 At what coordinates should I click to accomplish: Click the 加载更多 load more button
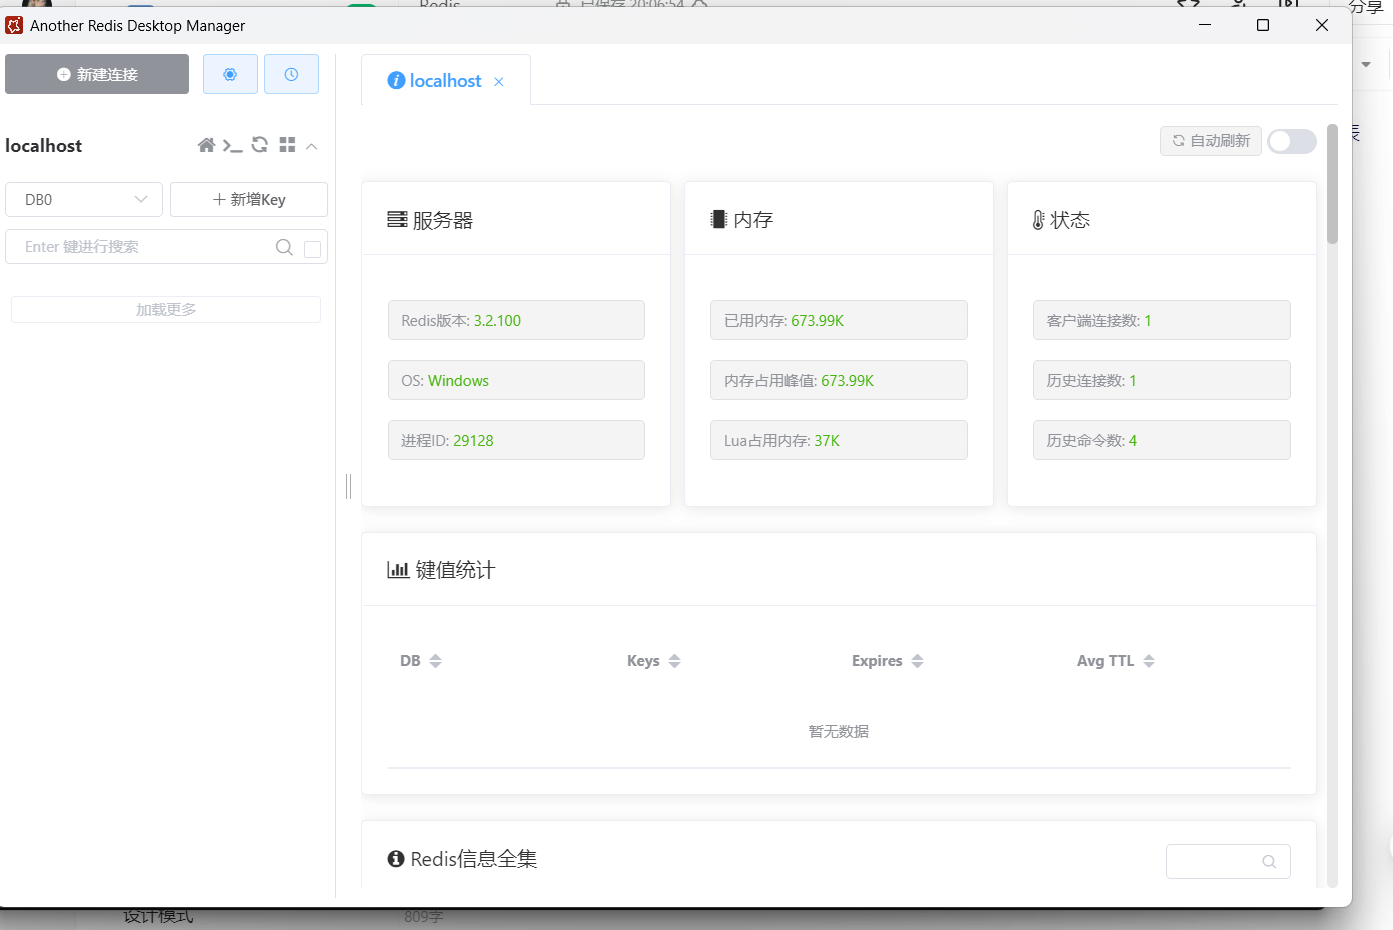click(166, 309)
